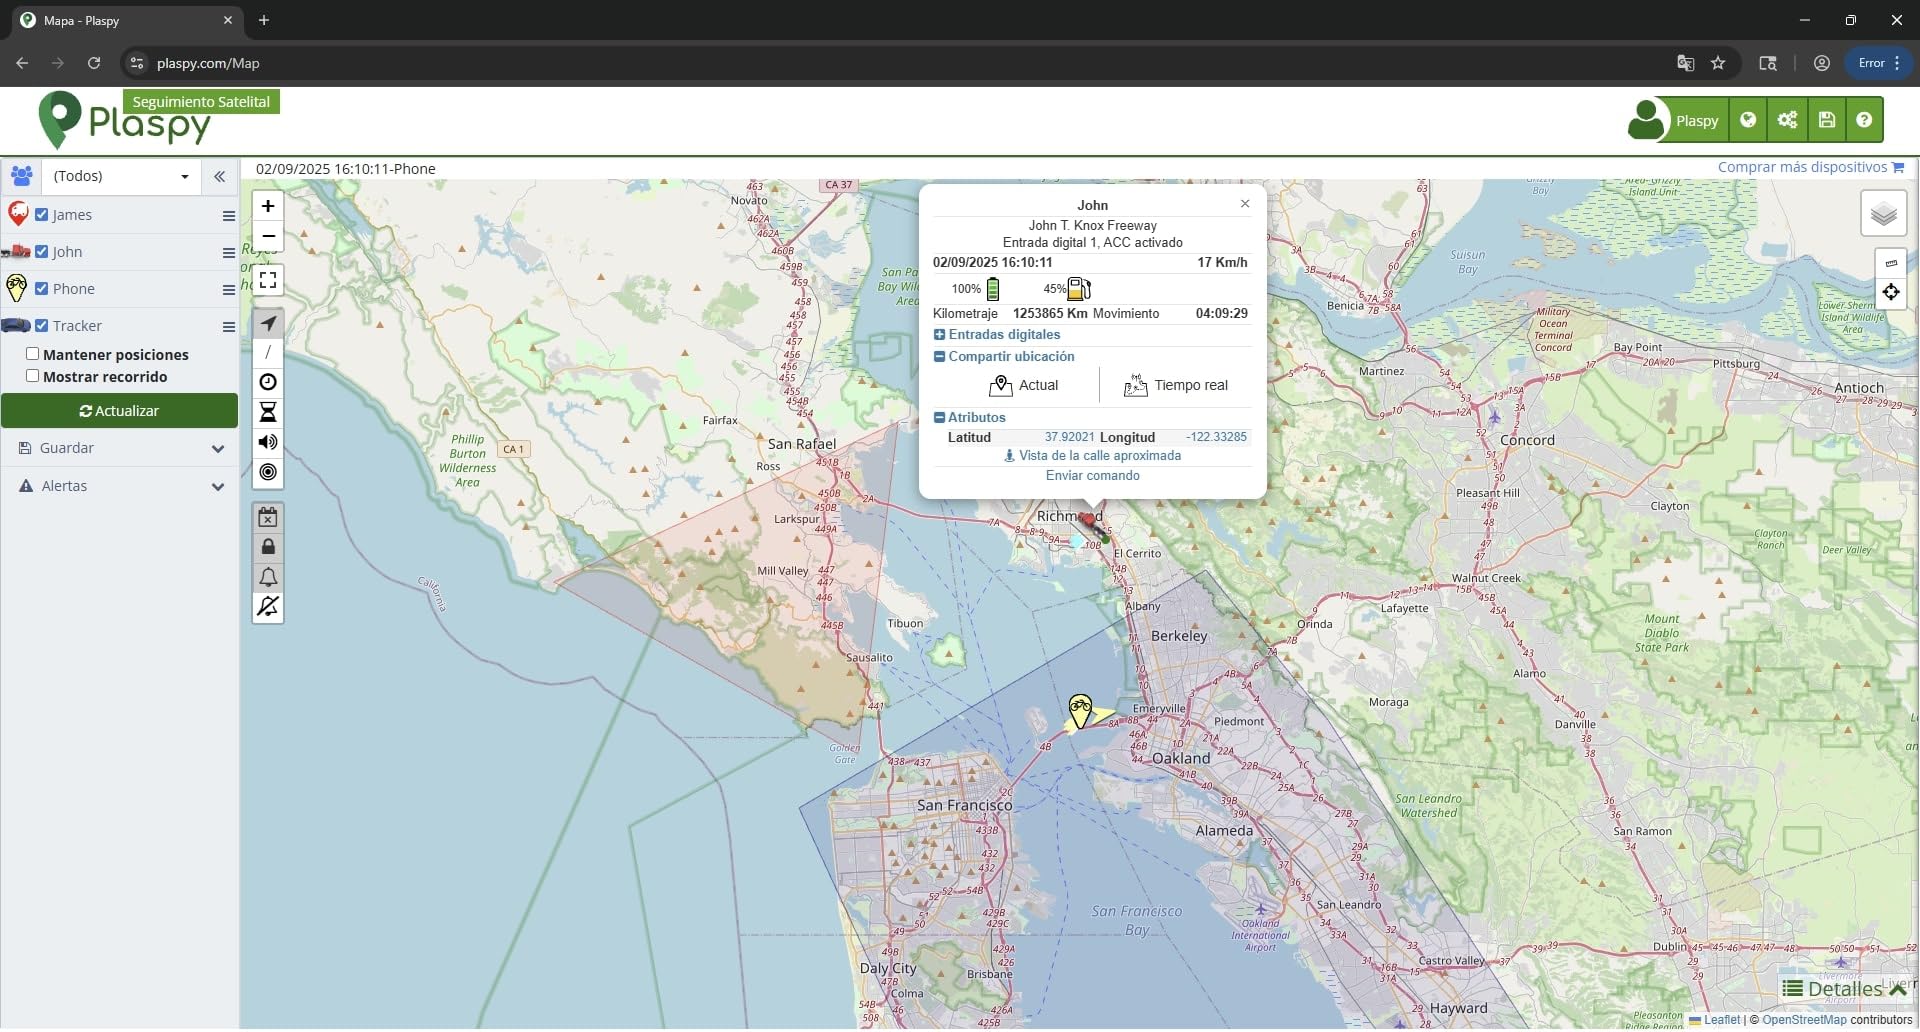Screen dimensions: 1920x1032
Task: Open Phone device menu (hamburger)
Action: (x=229, y=290)
